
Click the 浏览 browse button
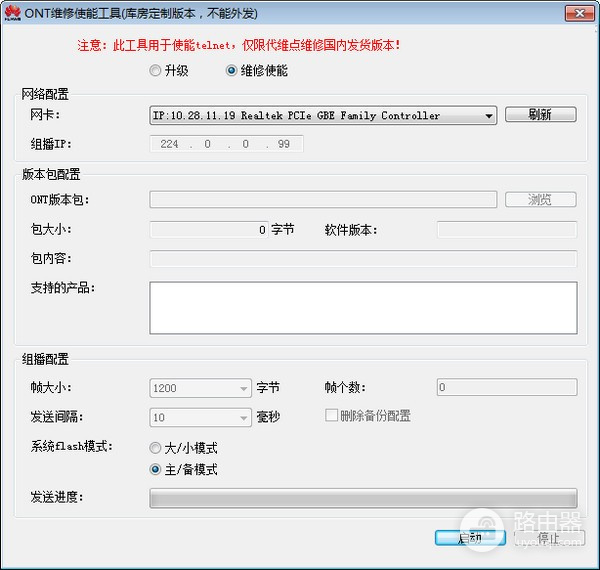(x=540, y=199)
